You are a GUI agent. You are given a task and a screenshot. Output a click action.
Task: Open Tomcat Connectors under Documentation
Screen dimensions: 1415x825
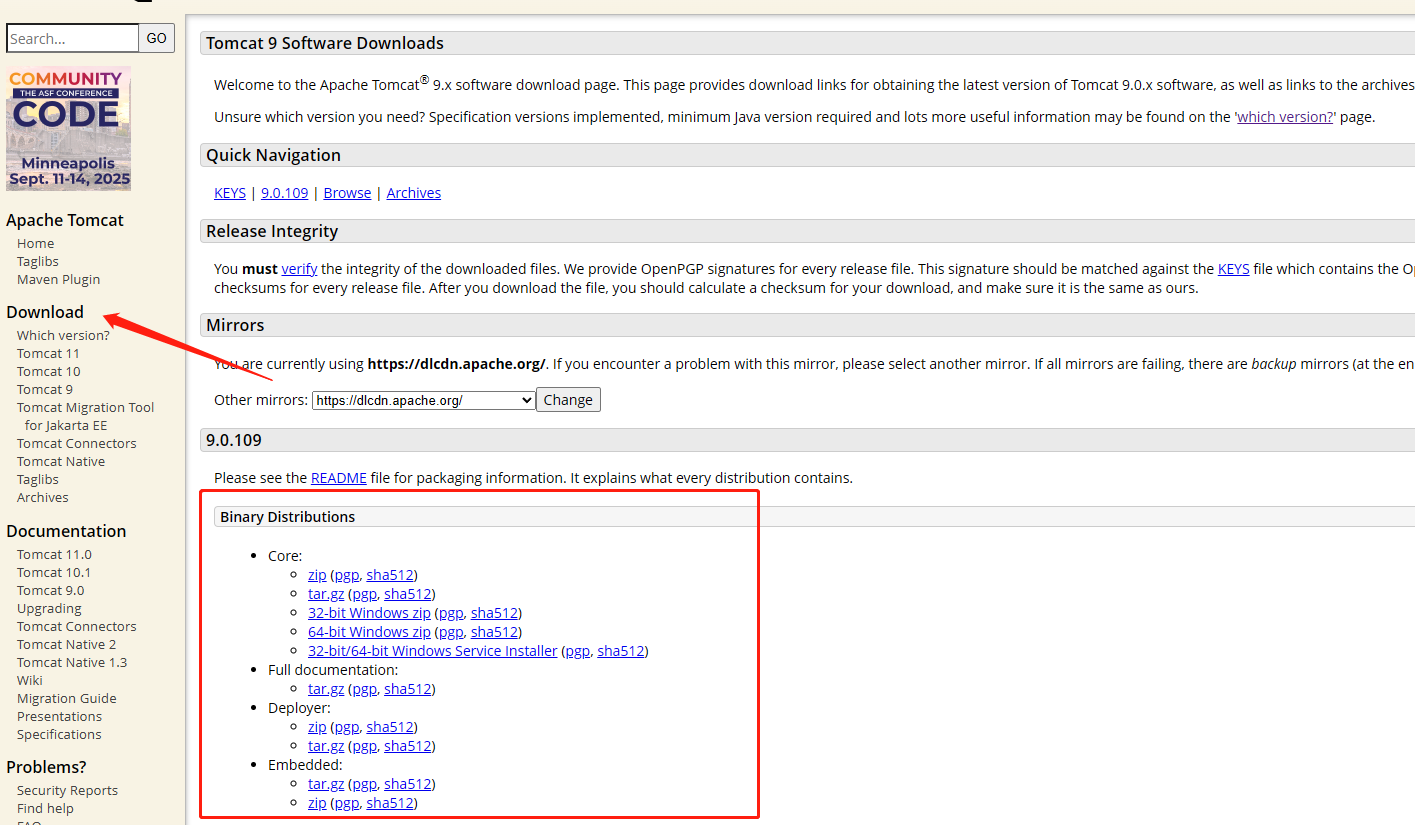[77, 626]
